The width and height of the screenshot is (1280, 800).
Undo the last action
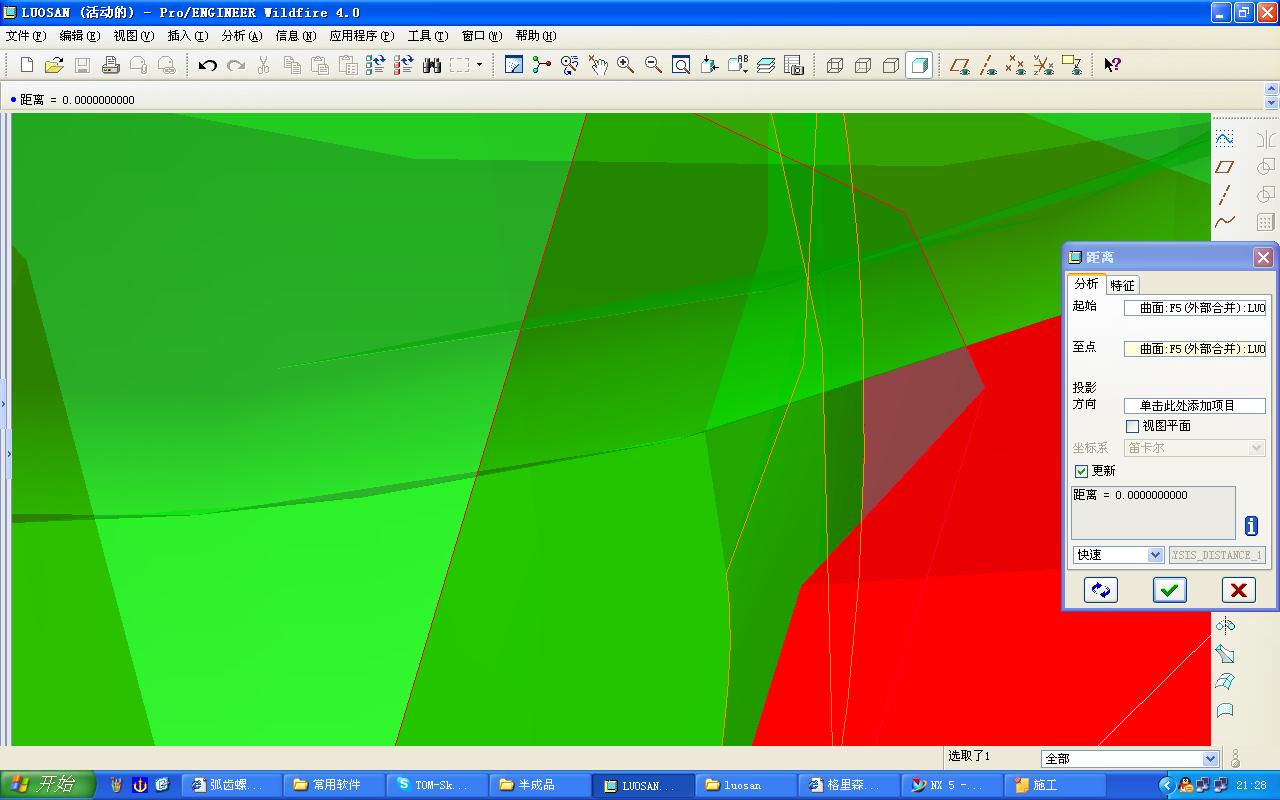coord(208,65)
